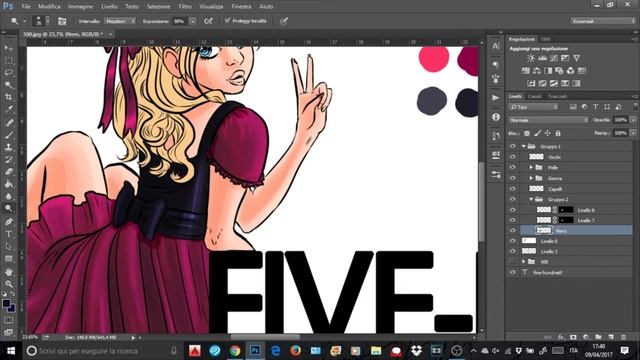Delete layer with trash icon
This screenshot has width=640, height=360.
tap(623, 337)
